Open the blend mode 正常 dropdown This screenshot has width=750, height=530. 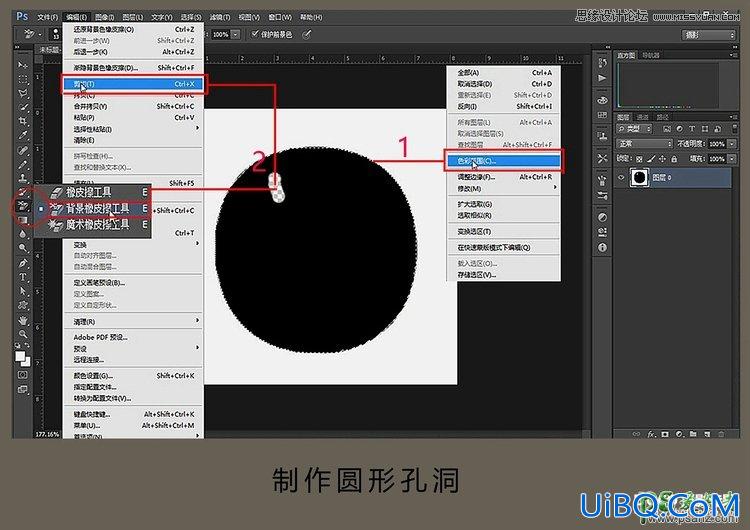coord(644,144)
